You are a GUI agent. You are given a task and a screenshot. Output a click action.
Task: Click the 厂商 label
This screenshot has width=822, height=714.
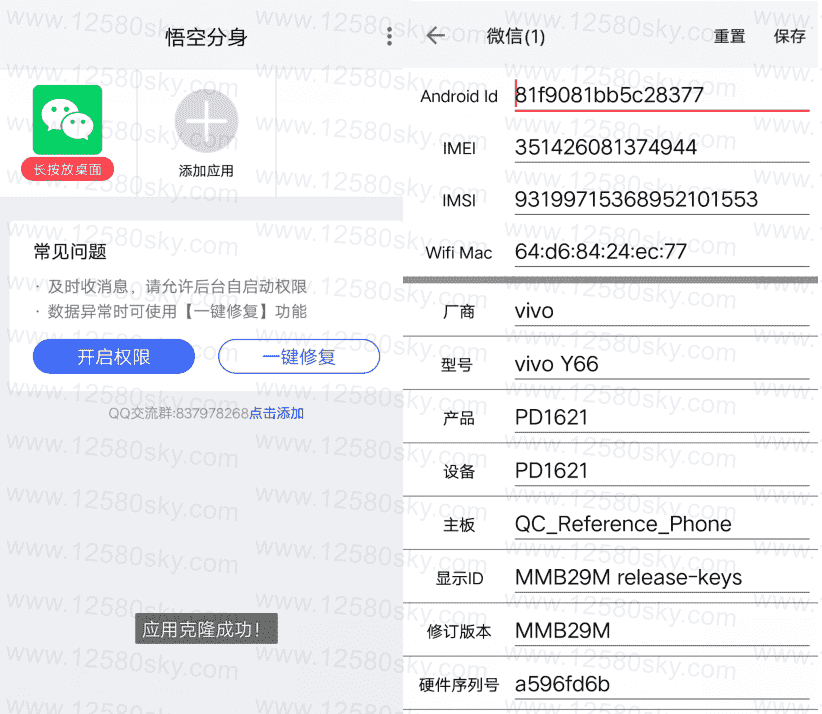tap(459, 312)
